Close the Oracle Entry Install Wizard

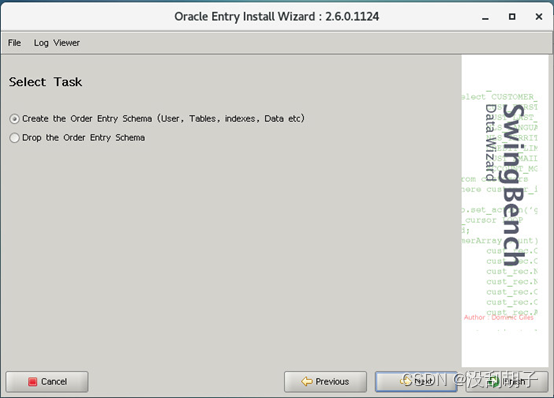click(539, 17)
